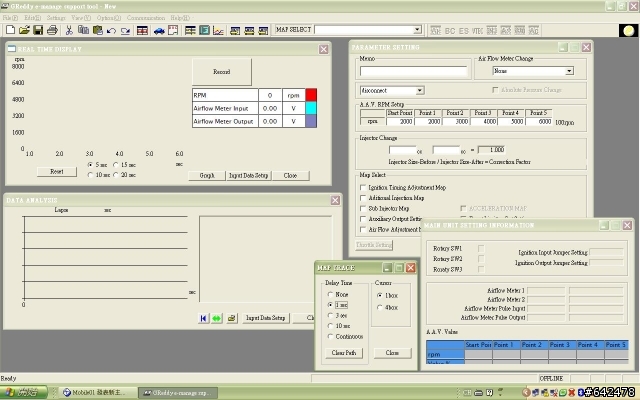
Task: Select 1box cursor option
Action: click(x=380, y=295)
